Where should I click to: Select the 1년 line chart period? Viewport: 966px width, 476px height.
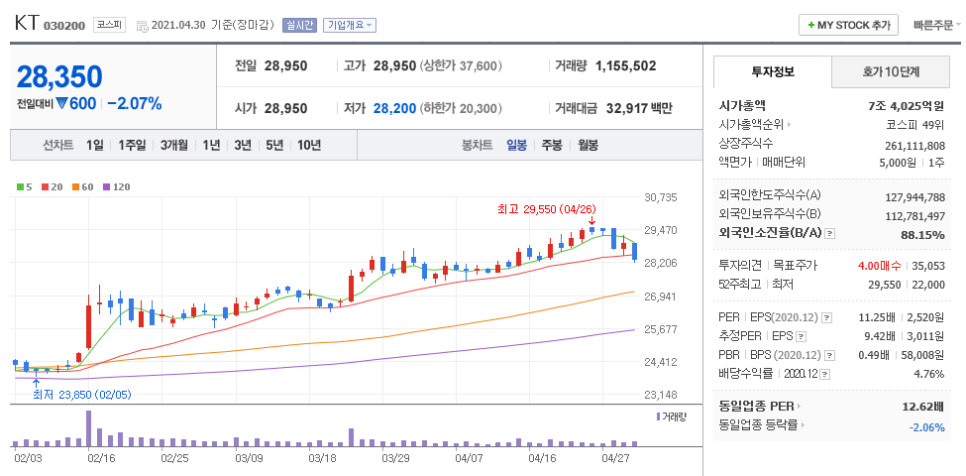pyautogui.click(x=211, y=145)
